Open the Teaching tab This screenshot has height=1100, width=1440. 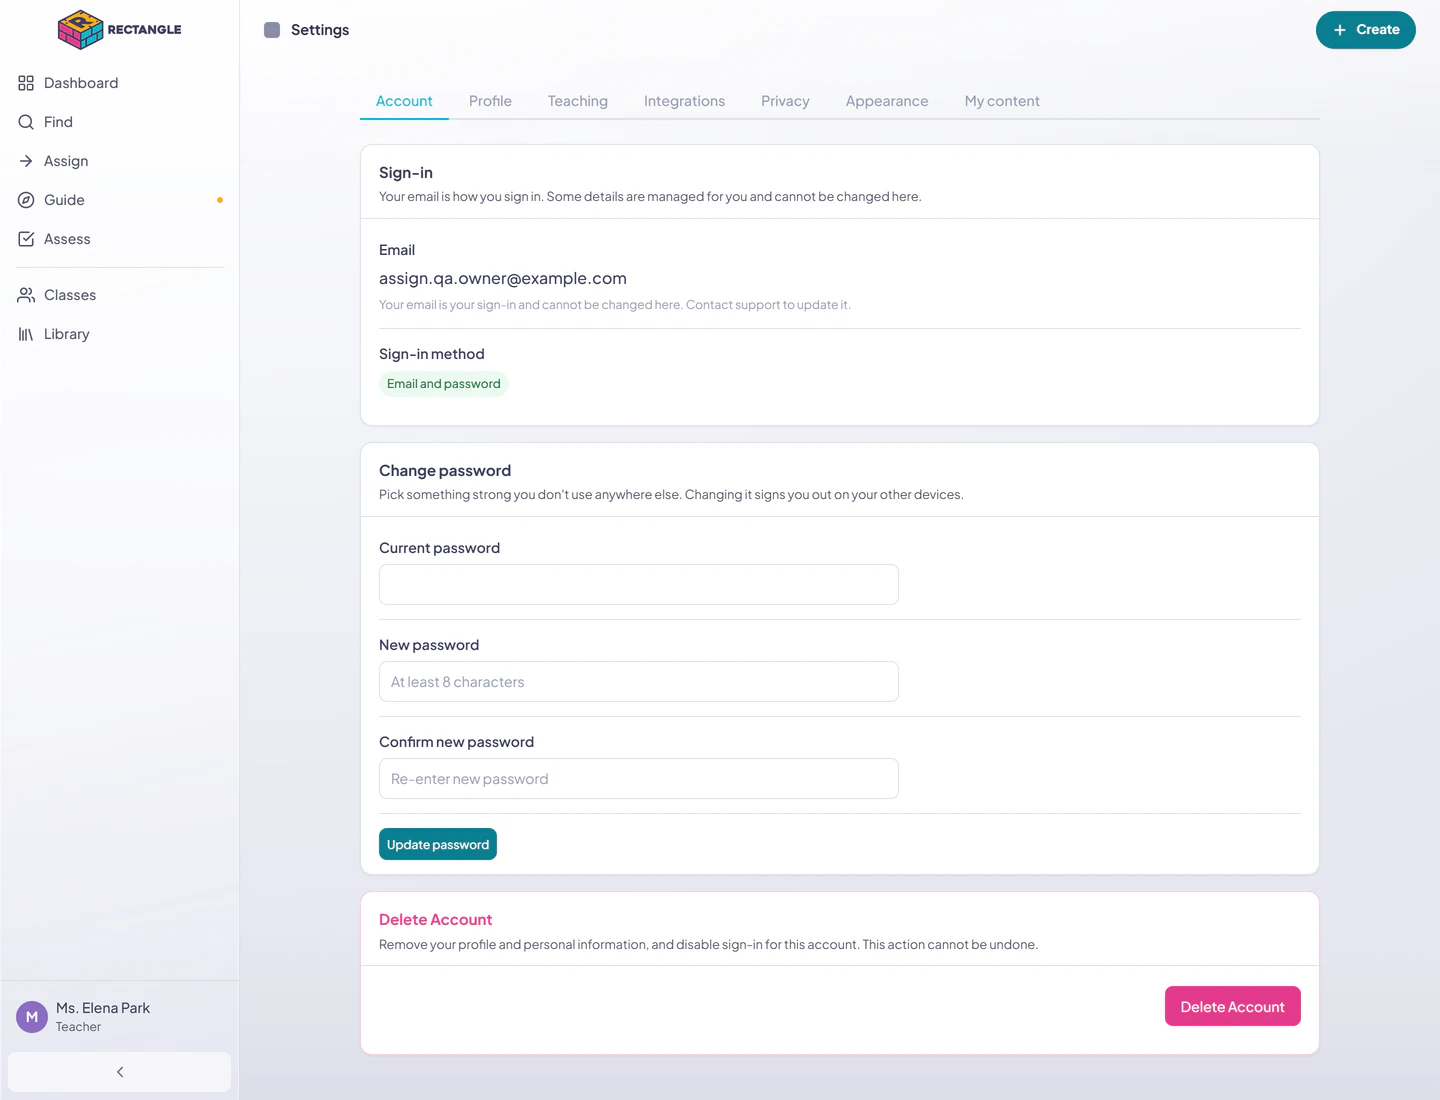point(578,101)
